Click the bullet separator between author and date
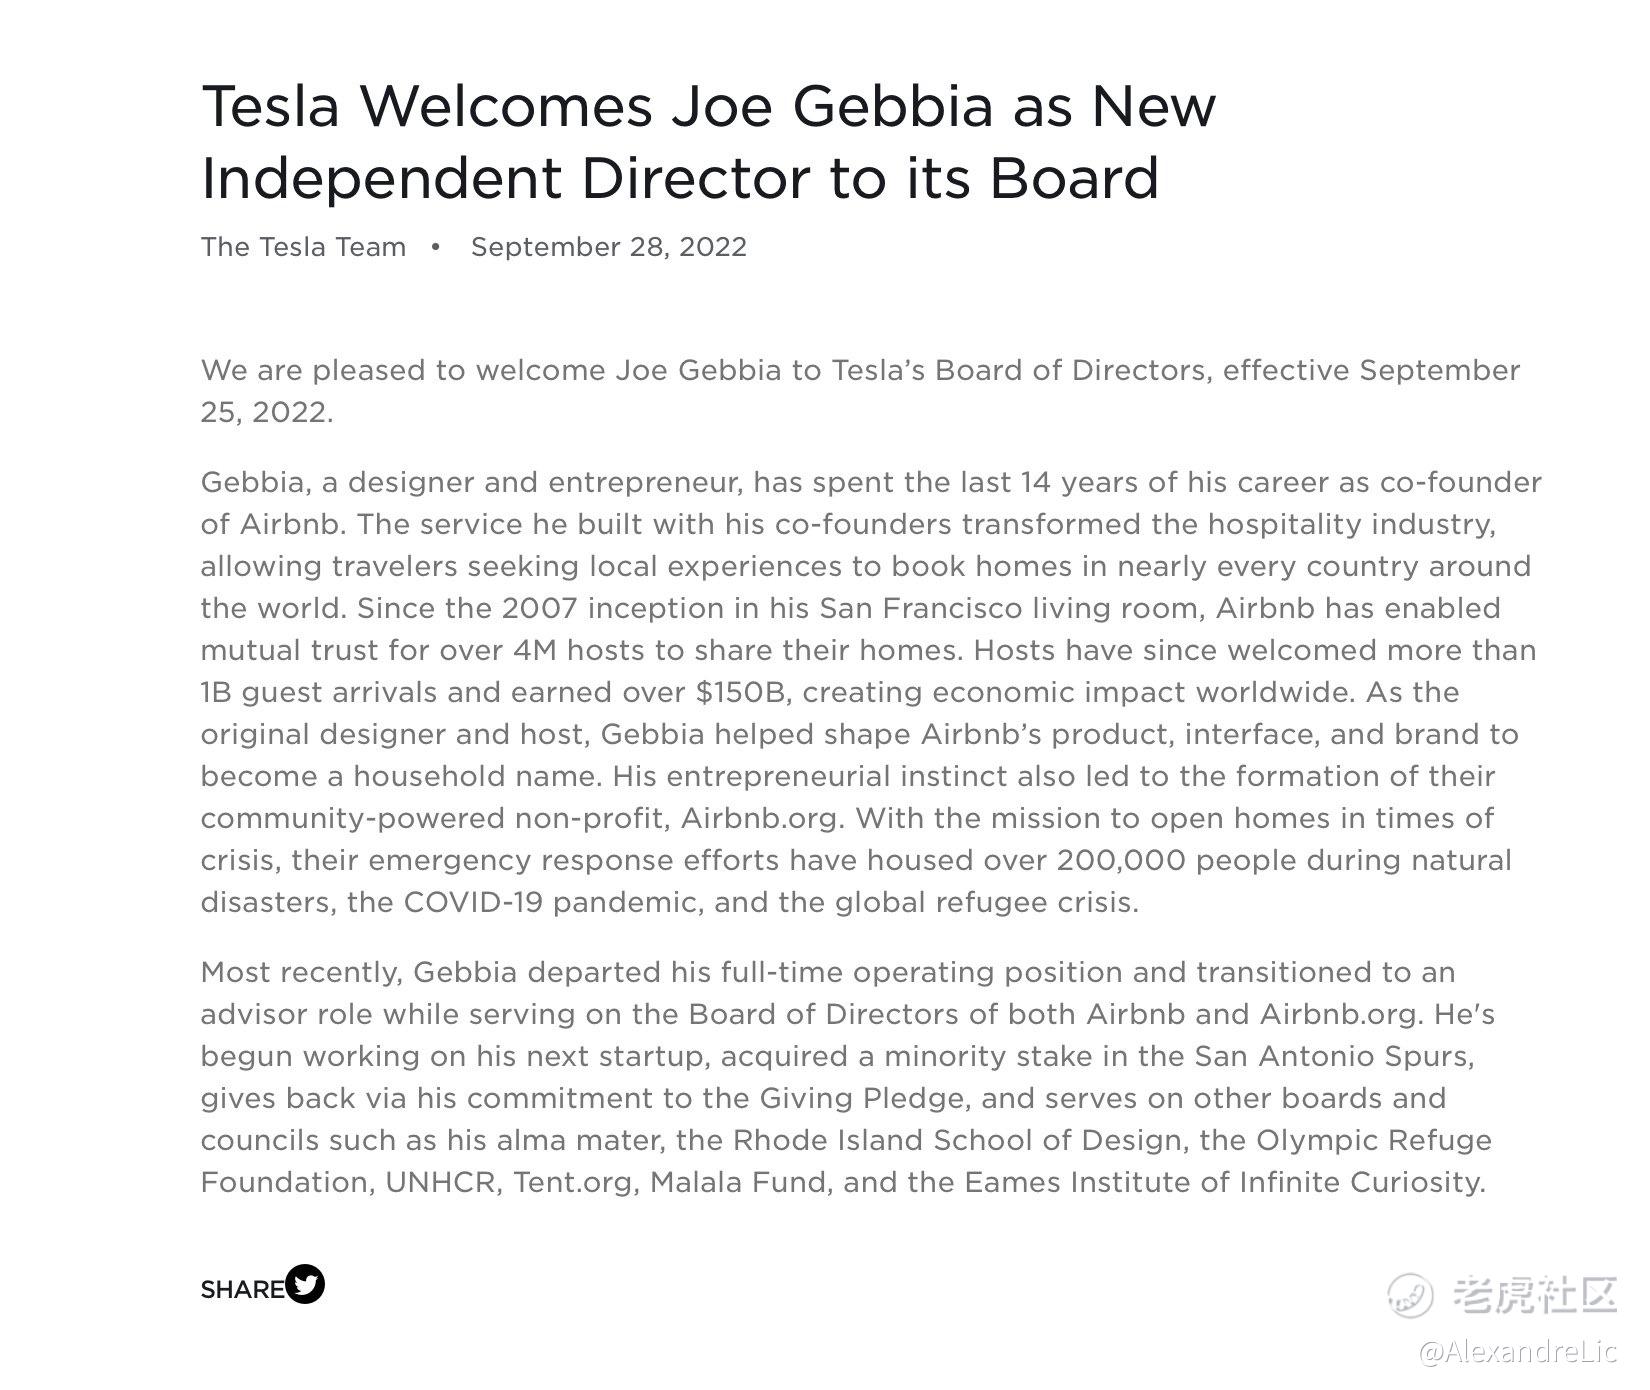1650x1390 pixels. point(435,247)
